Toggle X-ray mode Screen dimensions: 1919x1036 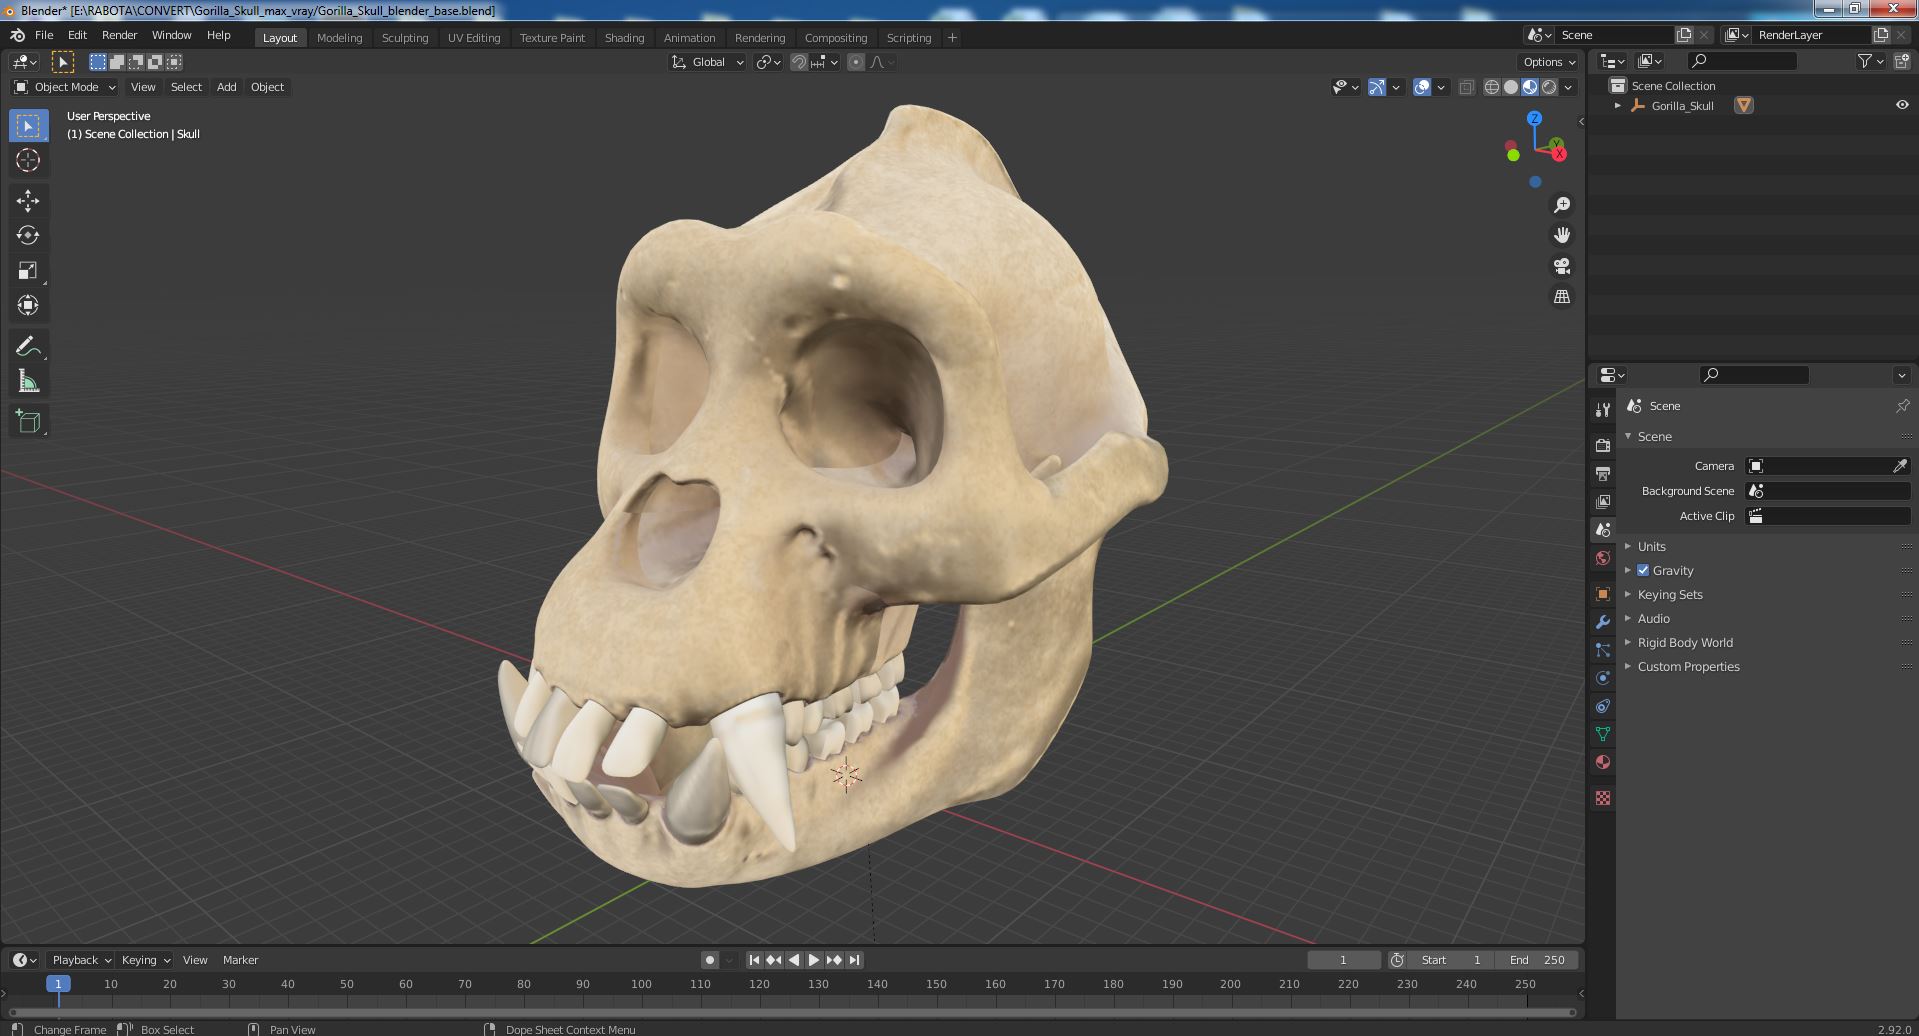(x=1466, y=87)
